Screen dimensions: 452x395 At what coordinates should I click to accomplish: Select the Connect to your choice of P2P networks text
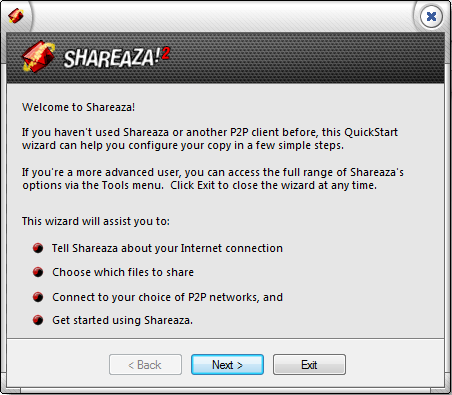pyautogui.click(x=167, y=297)
